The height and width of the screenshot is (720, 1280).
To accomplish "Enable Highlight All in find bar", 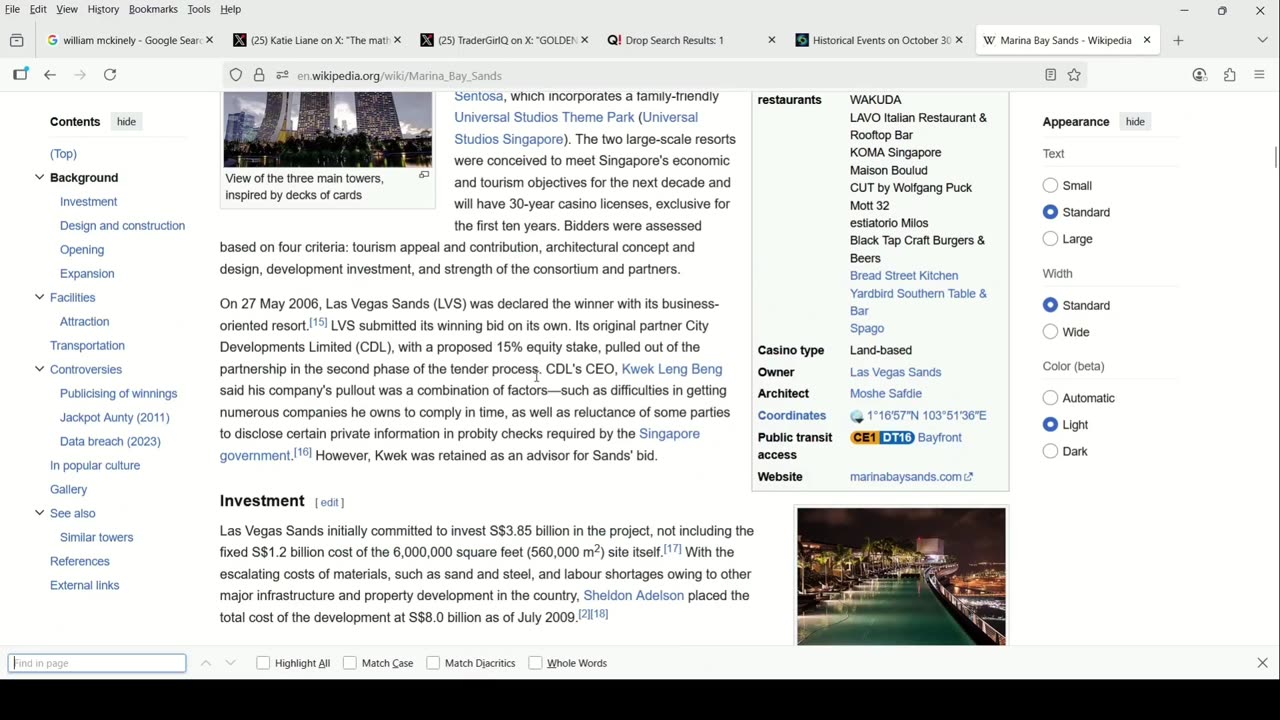I will point(263,663).
